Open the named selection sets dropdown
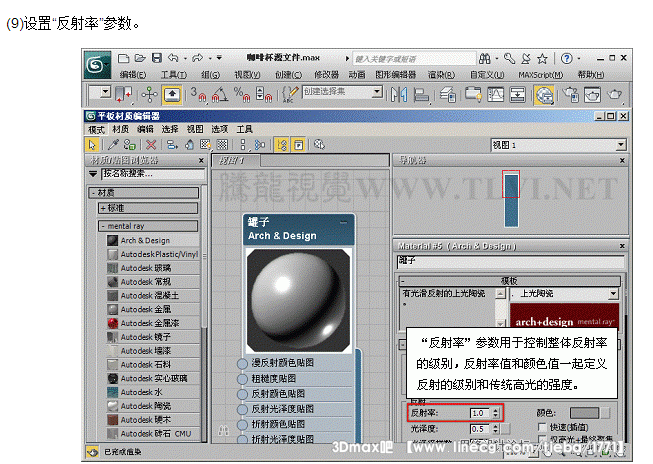Viewport: 653px width, 464px height. [377, 91]
